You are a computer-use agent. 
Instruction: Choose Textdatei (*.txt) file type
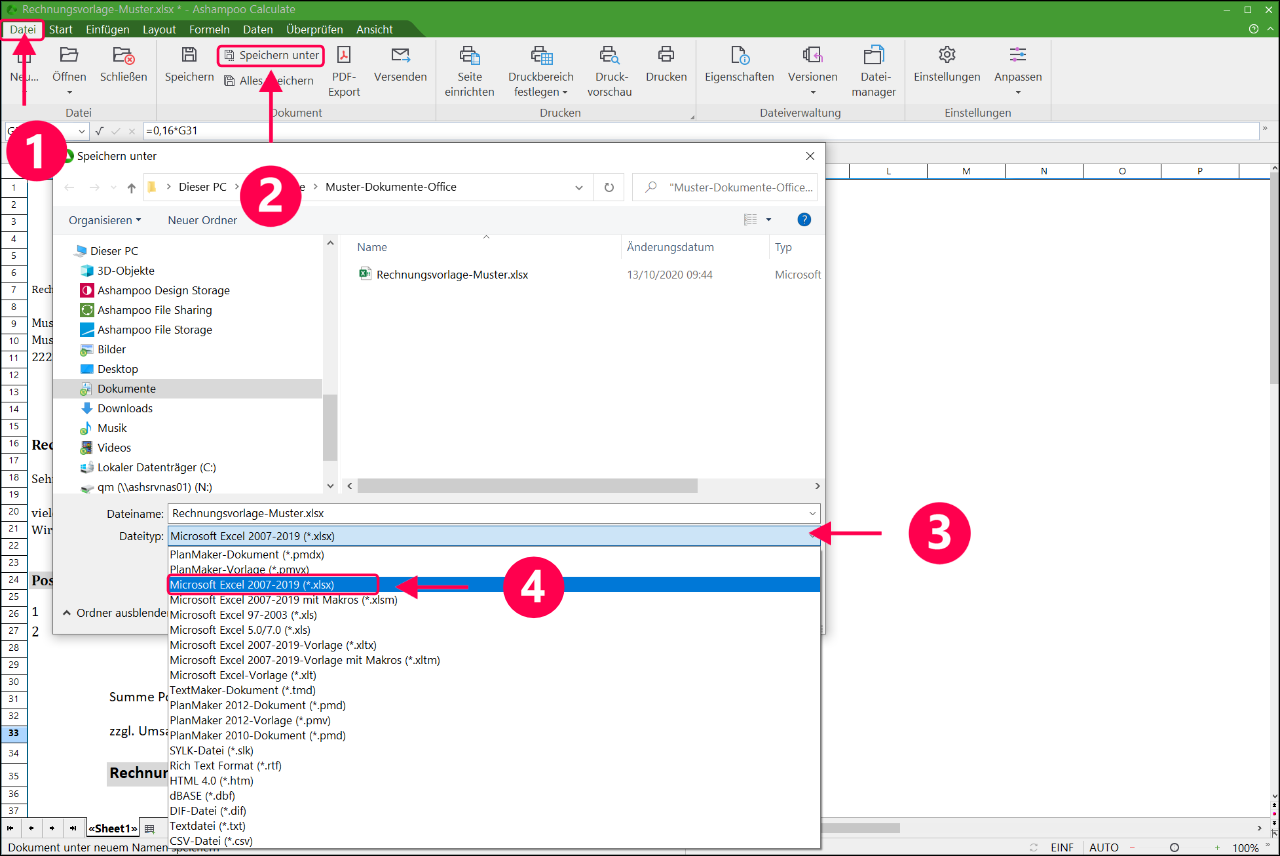(494, 826)
